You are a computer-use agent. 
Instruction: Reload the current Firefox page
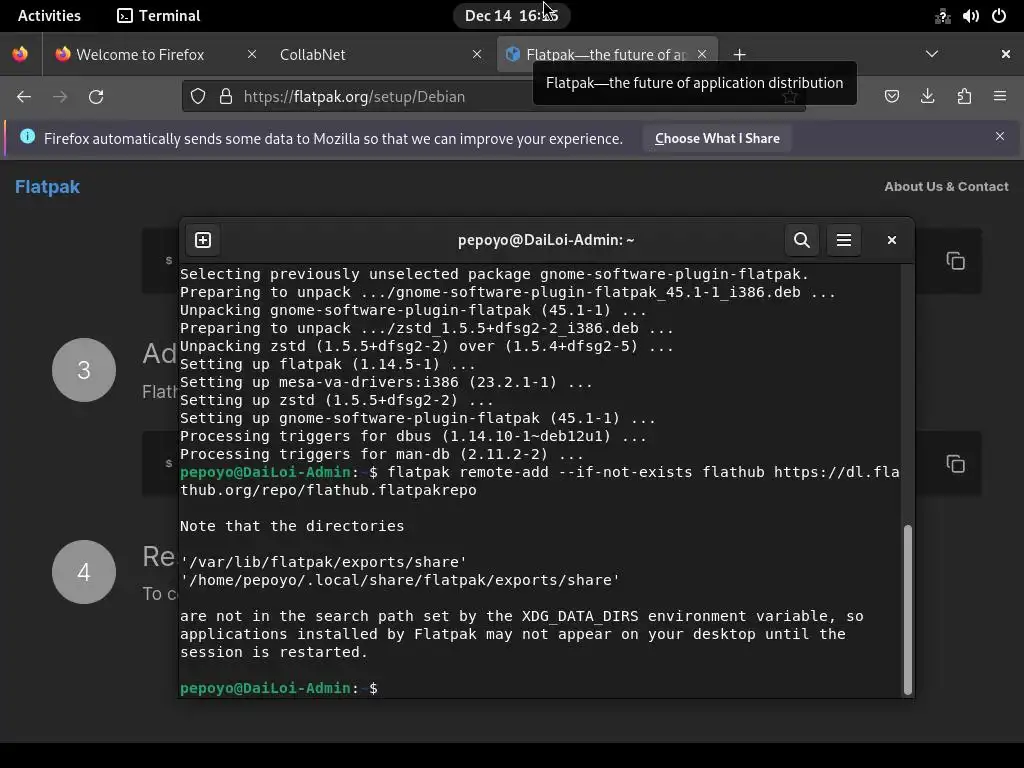click(x=96, y=97)
